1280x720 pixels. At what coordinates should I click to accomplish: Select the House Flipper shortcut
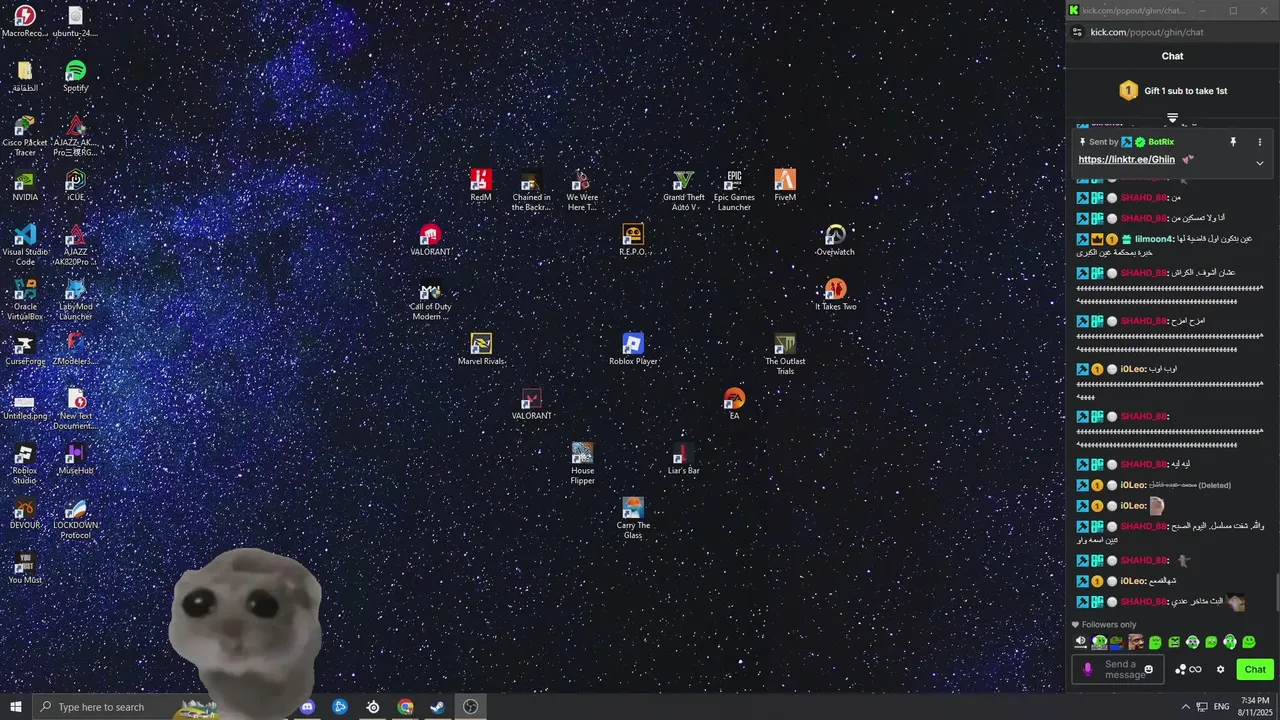[x=582, y=465]
